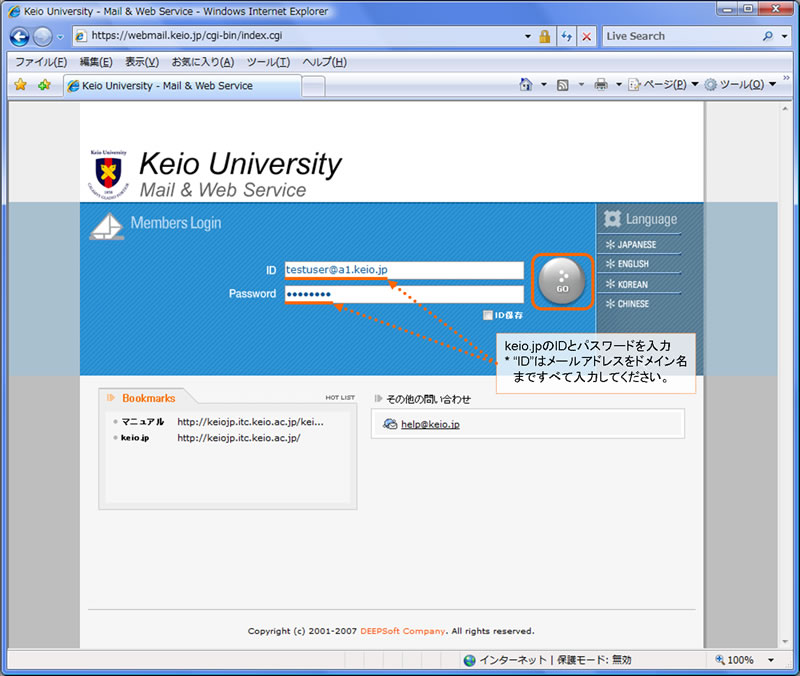The width and height of the screenshot is (800, 676).
Task: Switch language to JAPANESE
Action: [x=636, y=244]
